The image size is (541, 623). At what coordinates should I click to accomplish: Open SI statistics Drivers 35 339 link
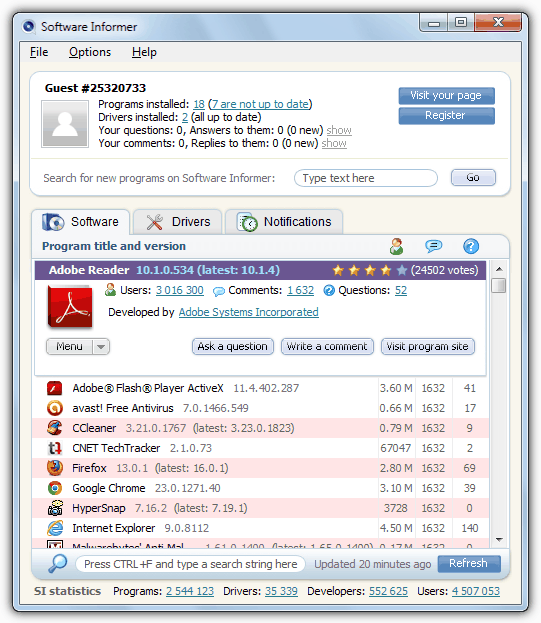[281, 591]
